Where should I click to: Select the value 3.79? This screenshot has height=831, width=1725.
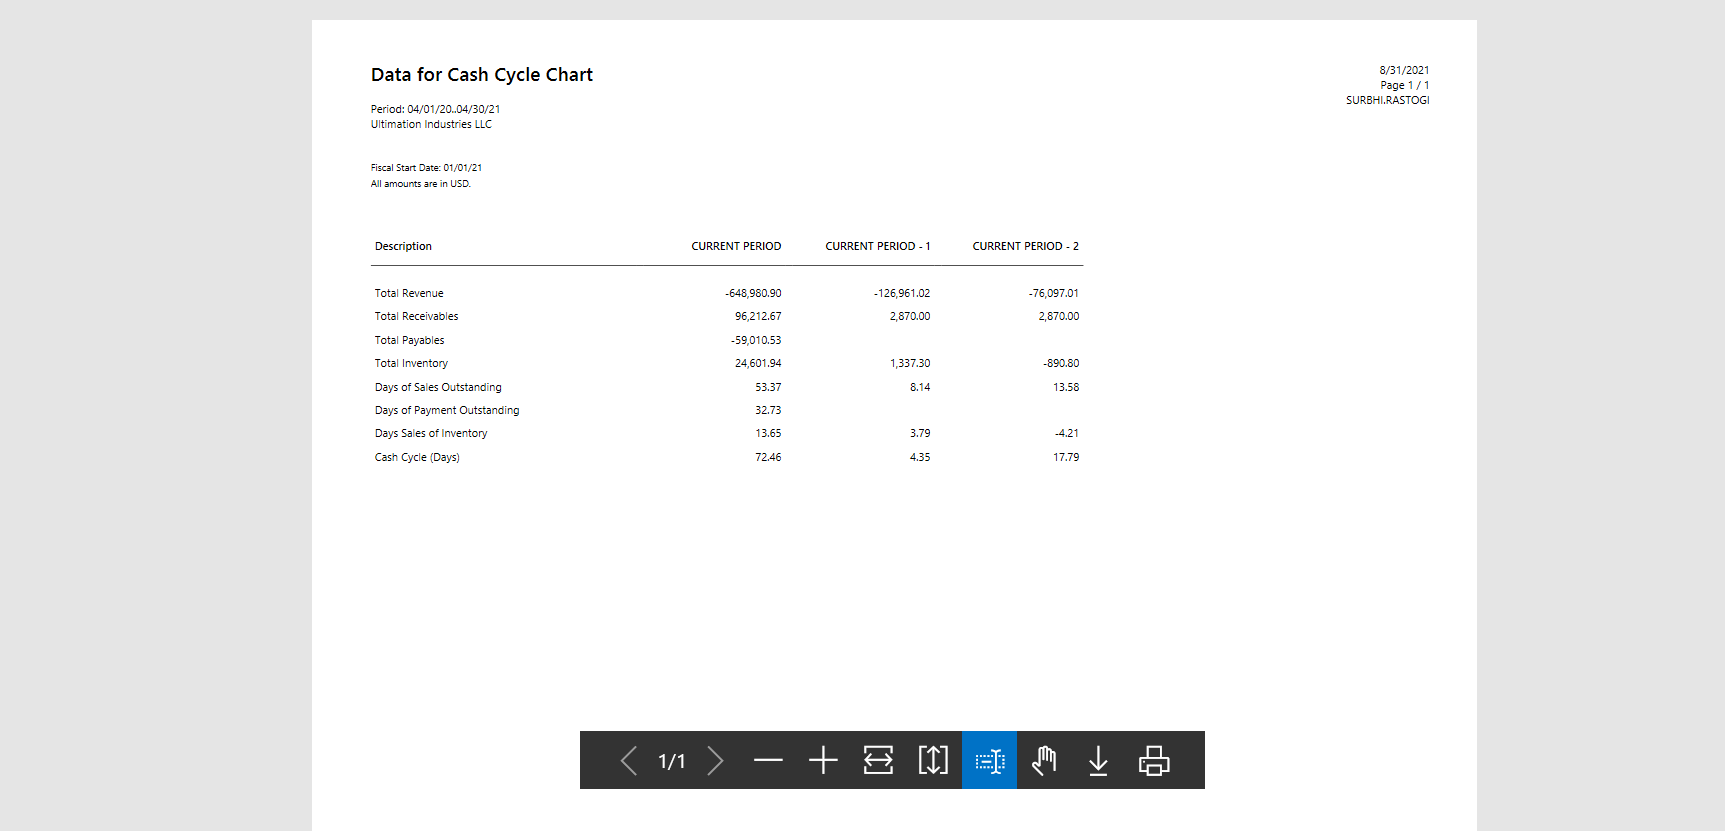coord(920,433)
